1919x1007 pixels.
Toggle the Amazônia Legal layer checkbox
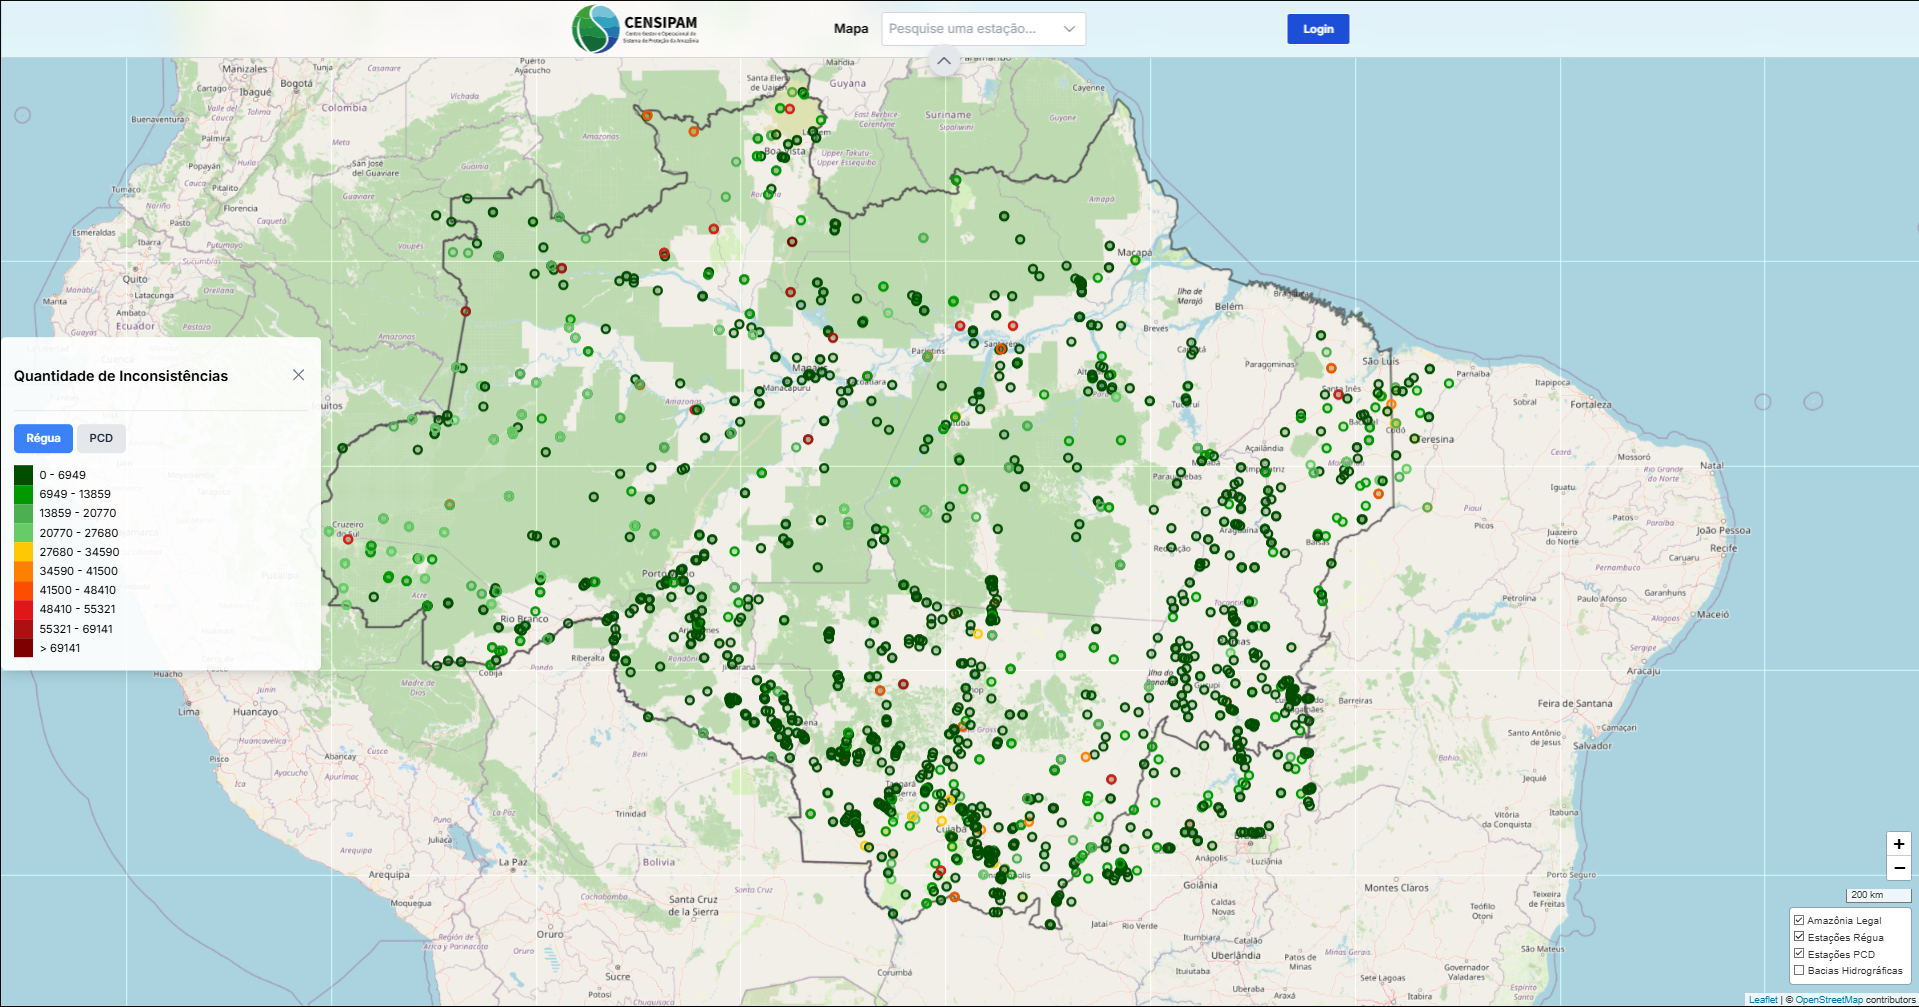tap(1799, 920)
